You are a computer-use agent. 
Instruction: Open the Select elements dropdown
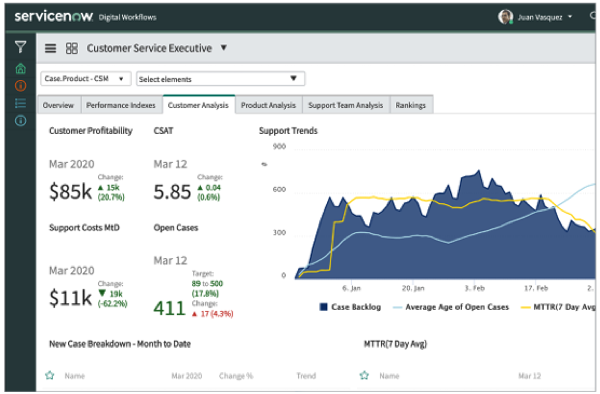click(220, 79)
